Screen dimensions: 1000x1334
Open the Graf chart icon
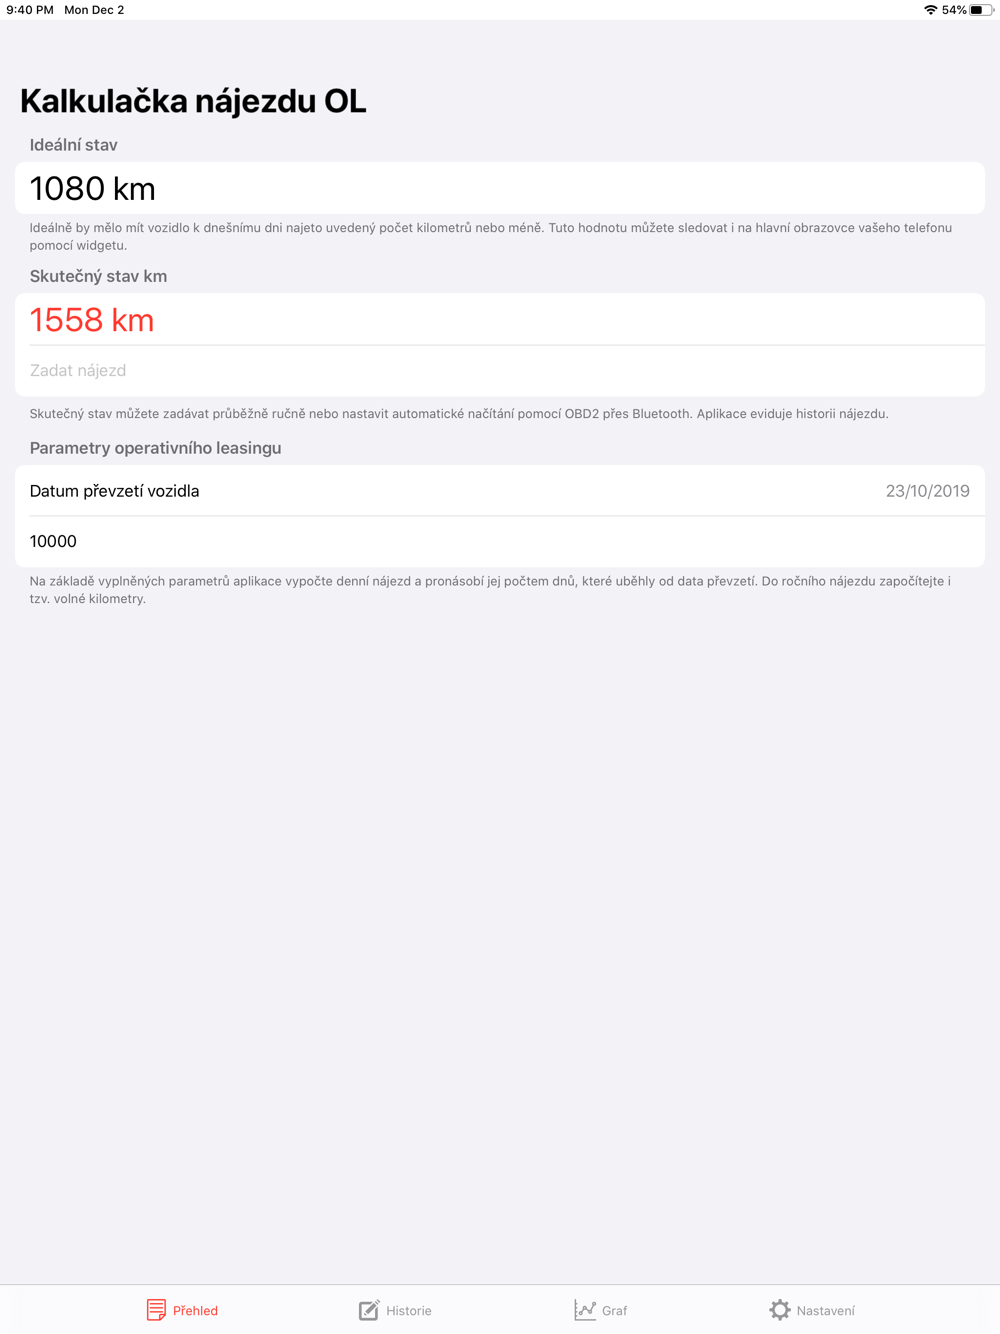click(585, 1310)
